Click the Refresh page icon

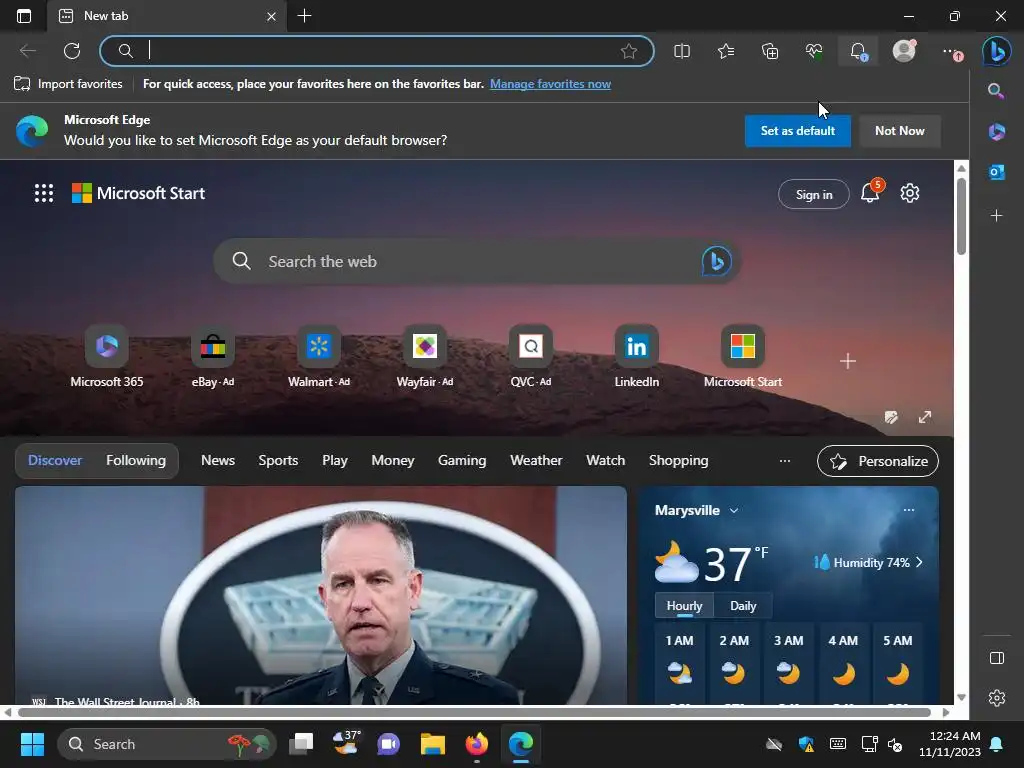point(72,51)
